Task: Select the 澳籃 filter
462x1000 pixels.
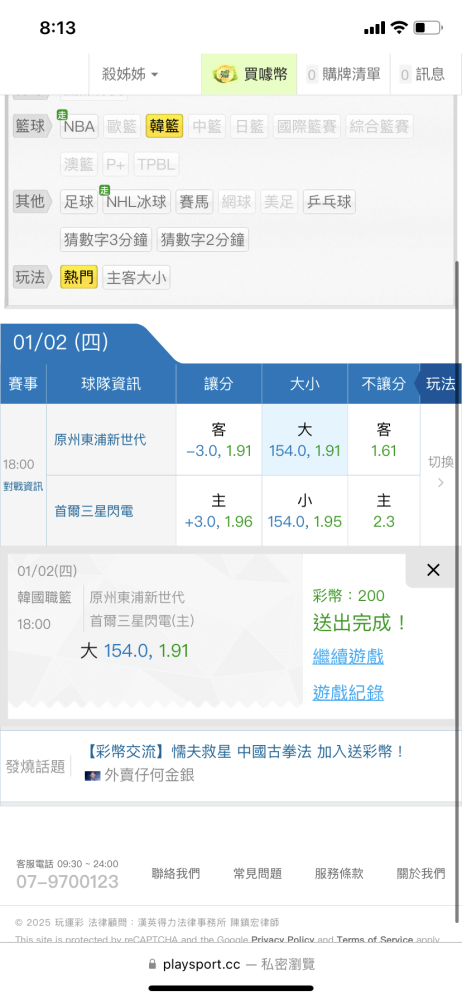Action: (79, 164)
